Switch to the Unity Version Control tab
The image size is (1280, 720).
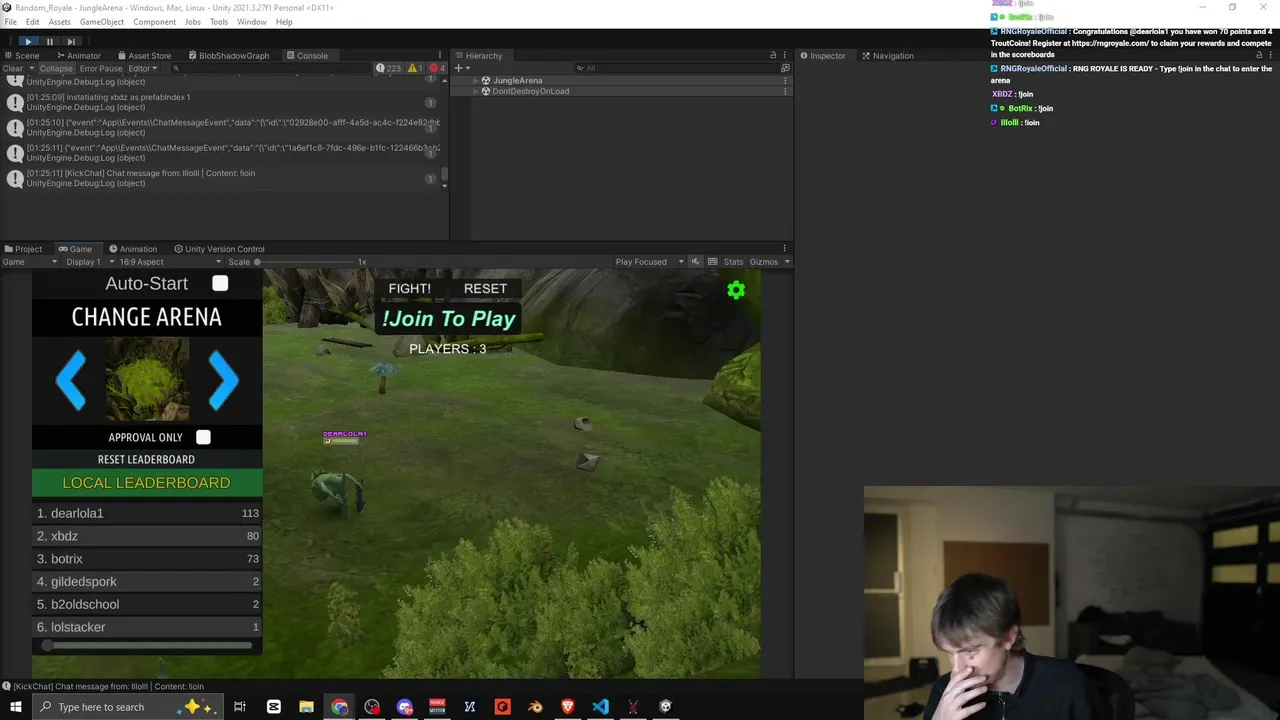tap(219, 249)
